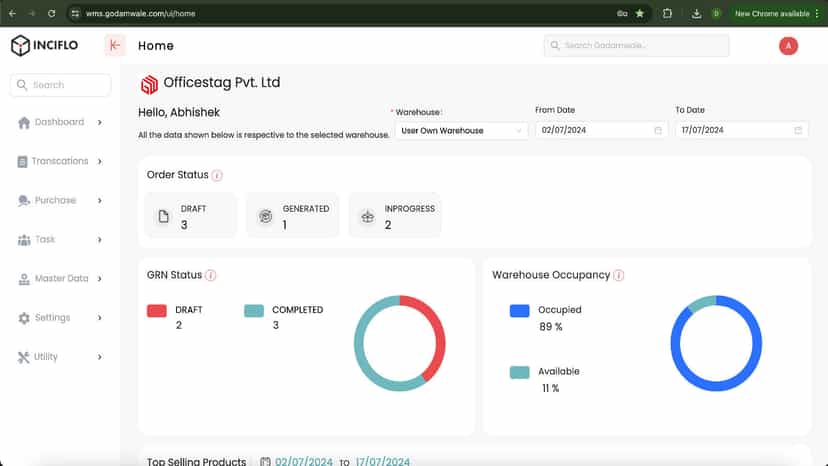Click the search magnifier in Godamwale search
This screenshot has width=828, height=466.
pyautogui.click(x=555, y=45)
